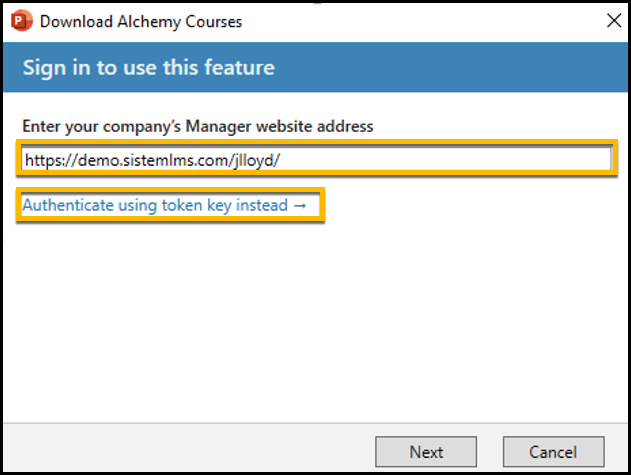Click the Sign in to use this feature heading
This screenshot has width=631, height=475.
tap(148, 68)
